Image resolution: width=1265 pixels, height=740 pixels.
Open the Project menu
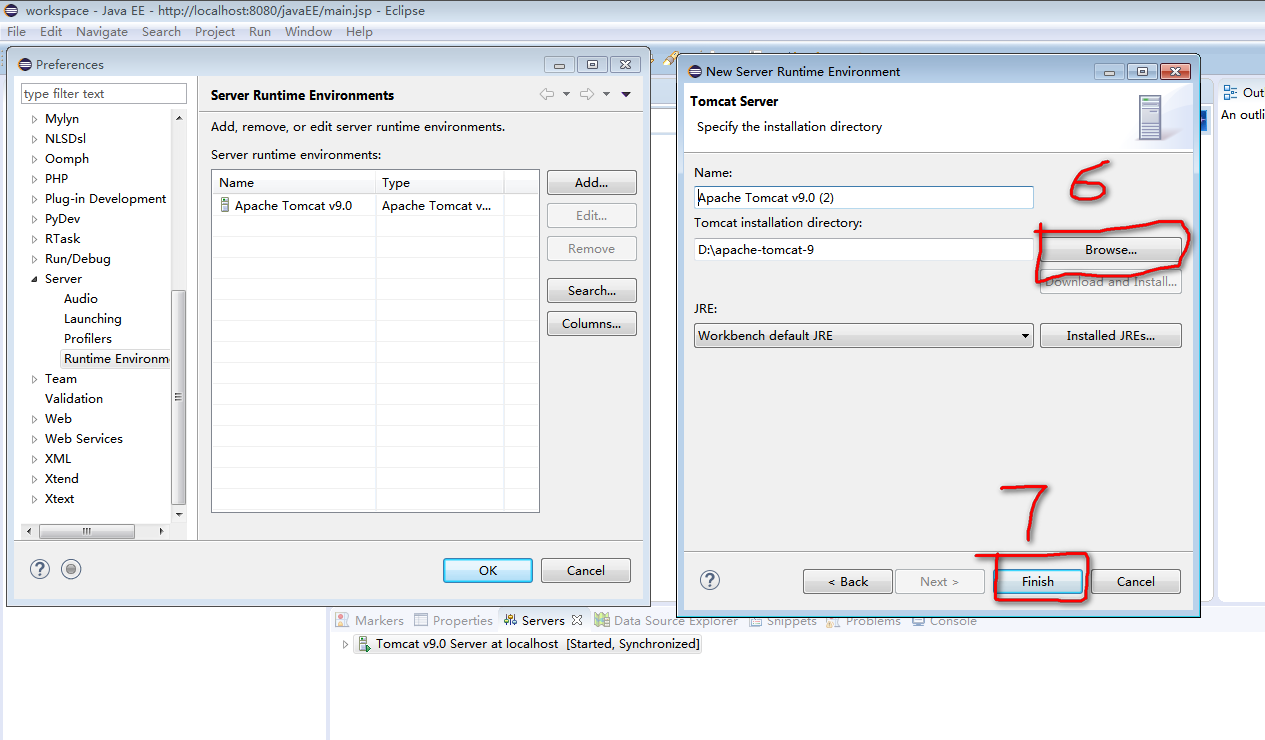point(215,32)
